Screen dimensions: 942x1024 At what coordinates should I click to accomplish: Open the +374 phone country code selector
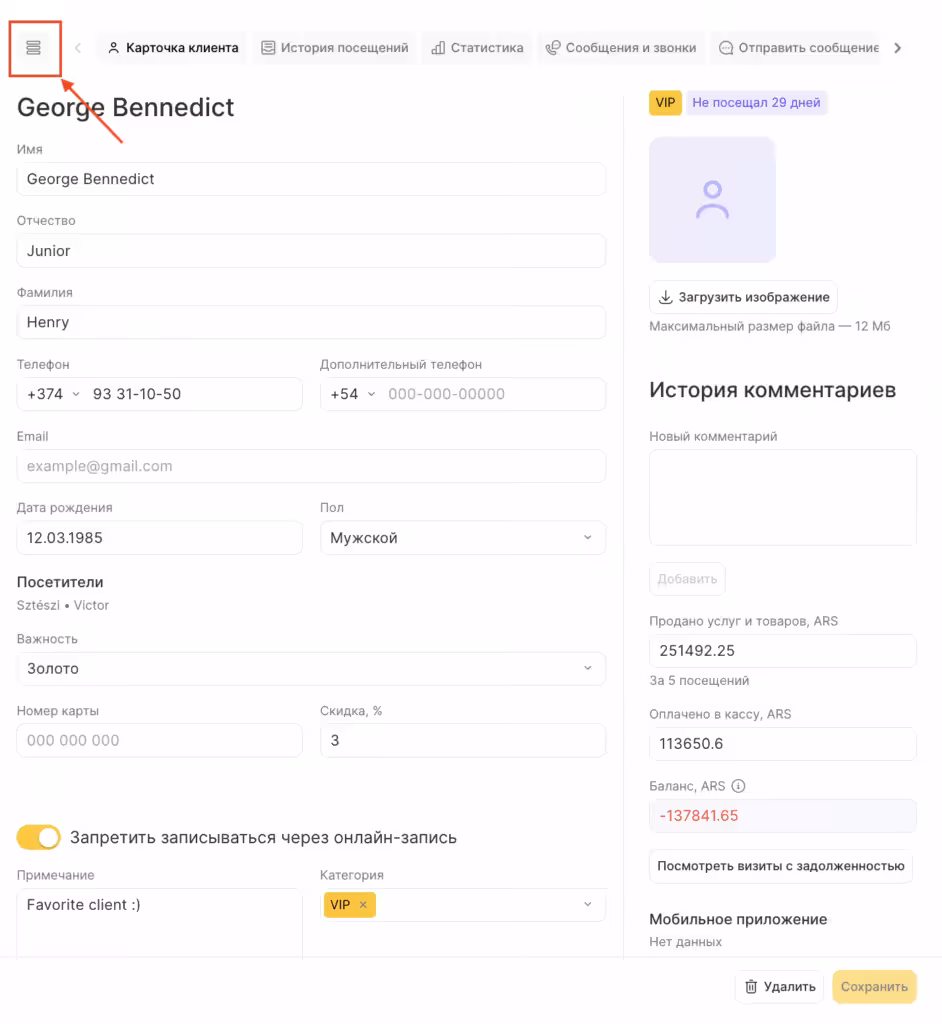[x=52, y=394]
